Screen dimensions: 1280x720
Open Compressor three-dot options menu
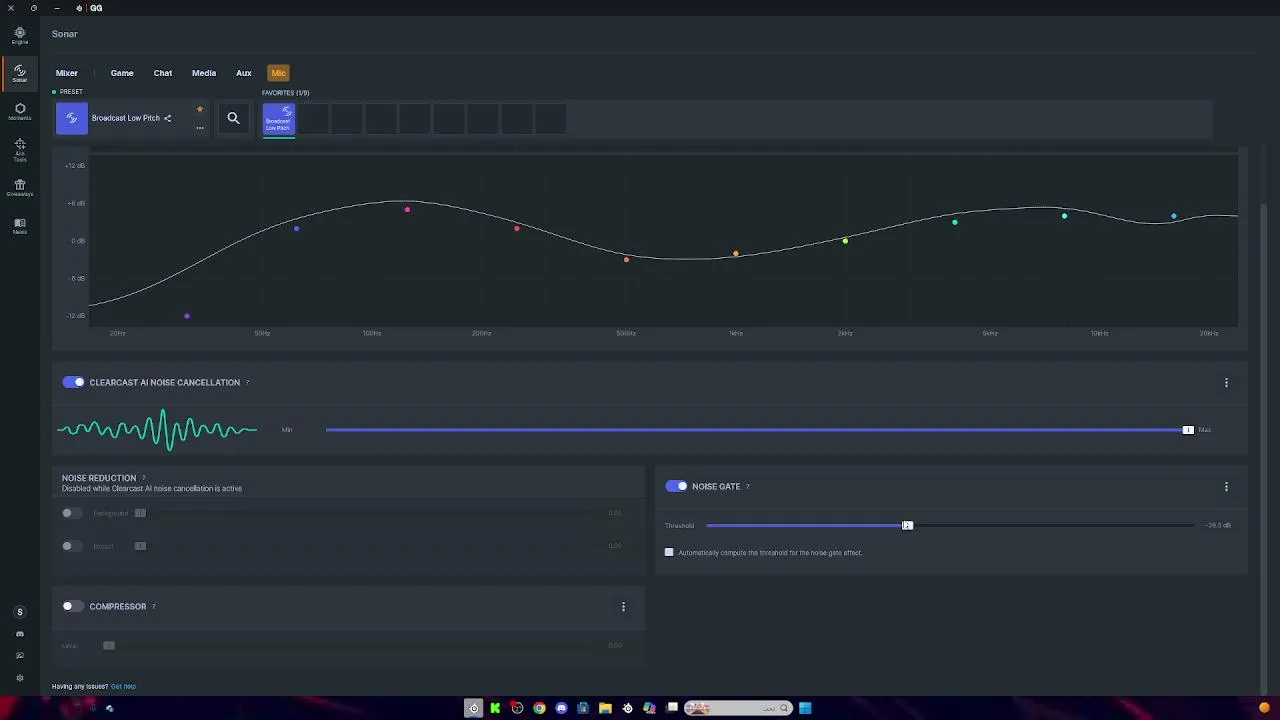point(623,606)
